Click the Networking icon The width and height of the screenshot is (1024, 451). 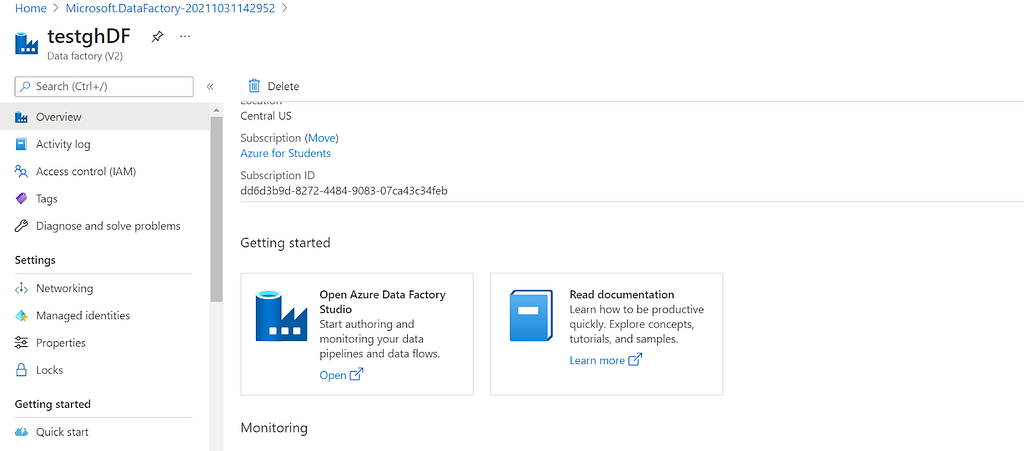click(22, 288)
